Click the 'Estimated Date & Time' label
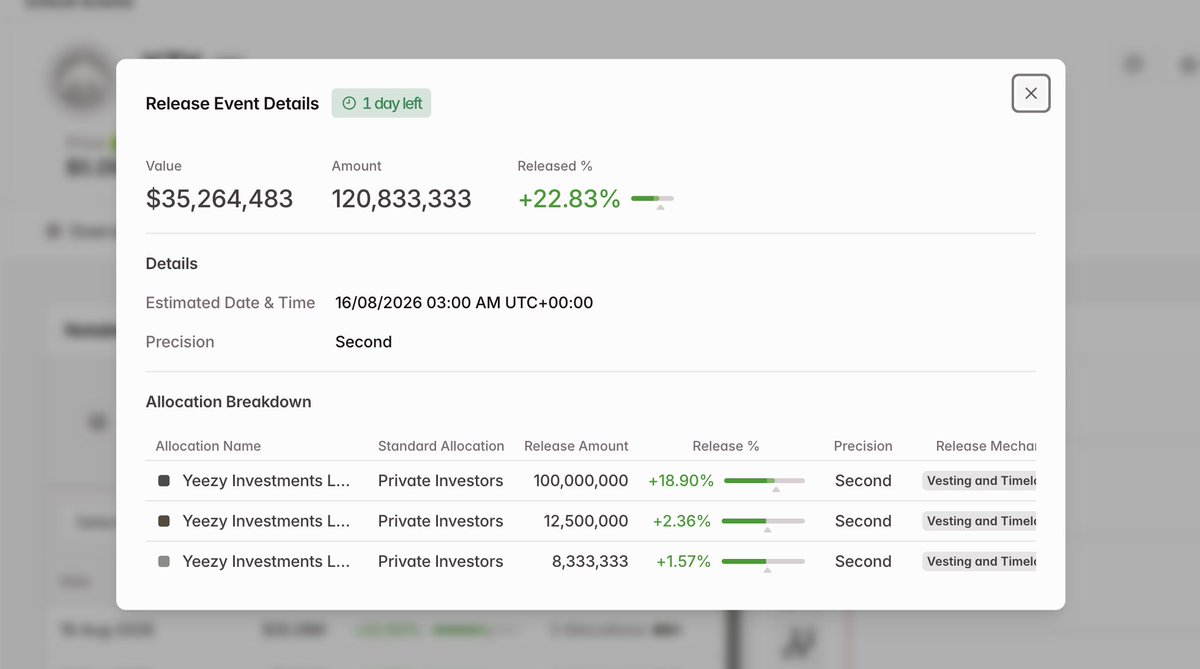The image size is (1200, 669). pyautogui.click(x=231, y=303)
